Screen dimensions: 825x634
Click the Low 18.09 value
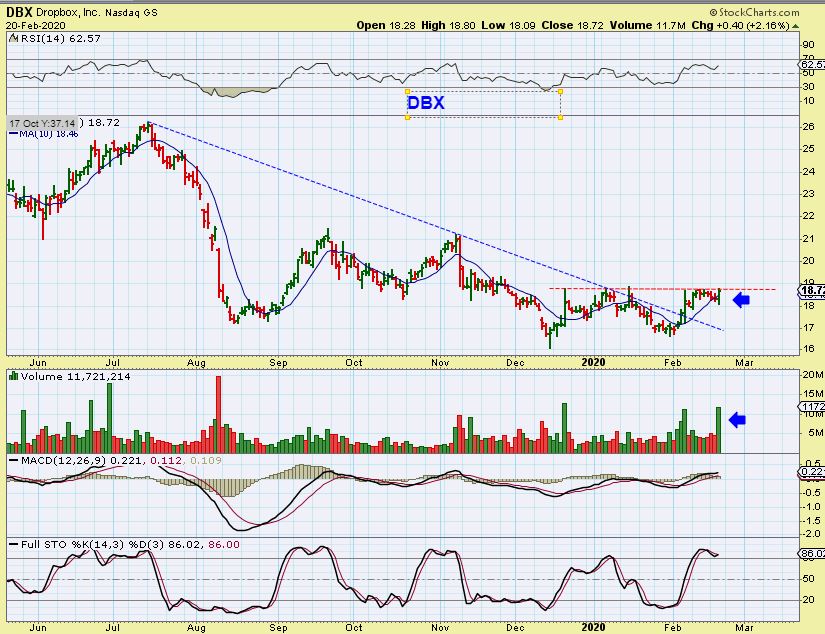coord(507,25)
